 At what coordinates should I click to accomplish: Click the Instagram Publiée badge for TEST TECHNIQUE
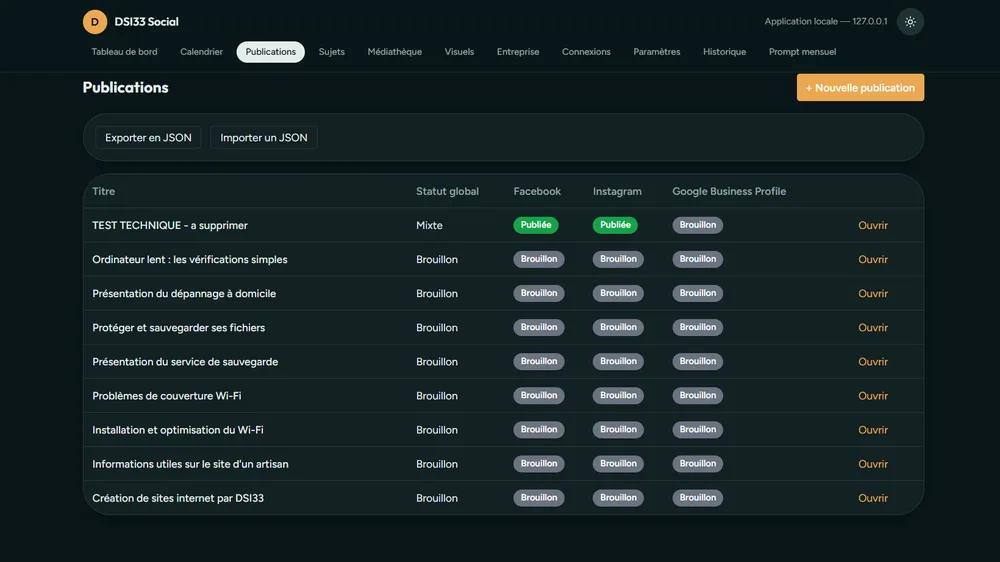[x=615, y=225]
